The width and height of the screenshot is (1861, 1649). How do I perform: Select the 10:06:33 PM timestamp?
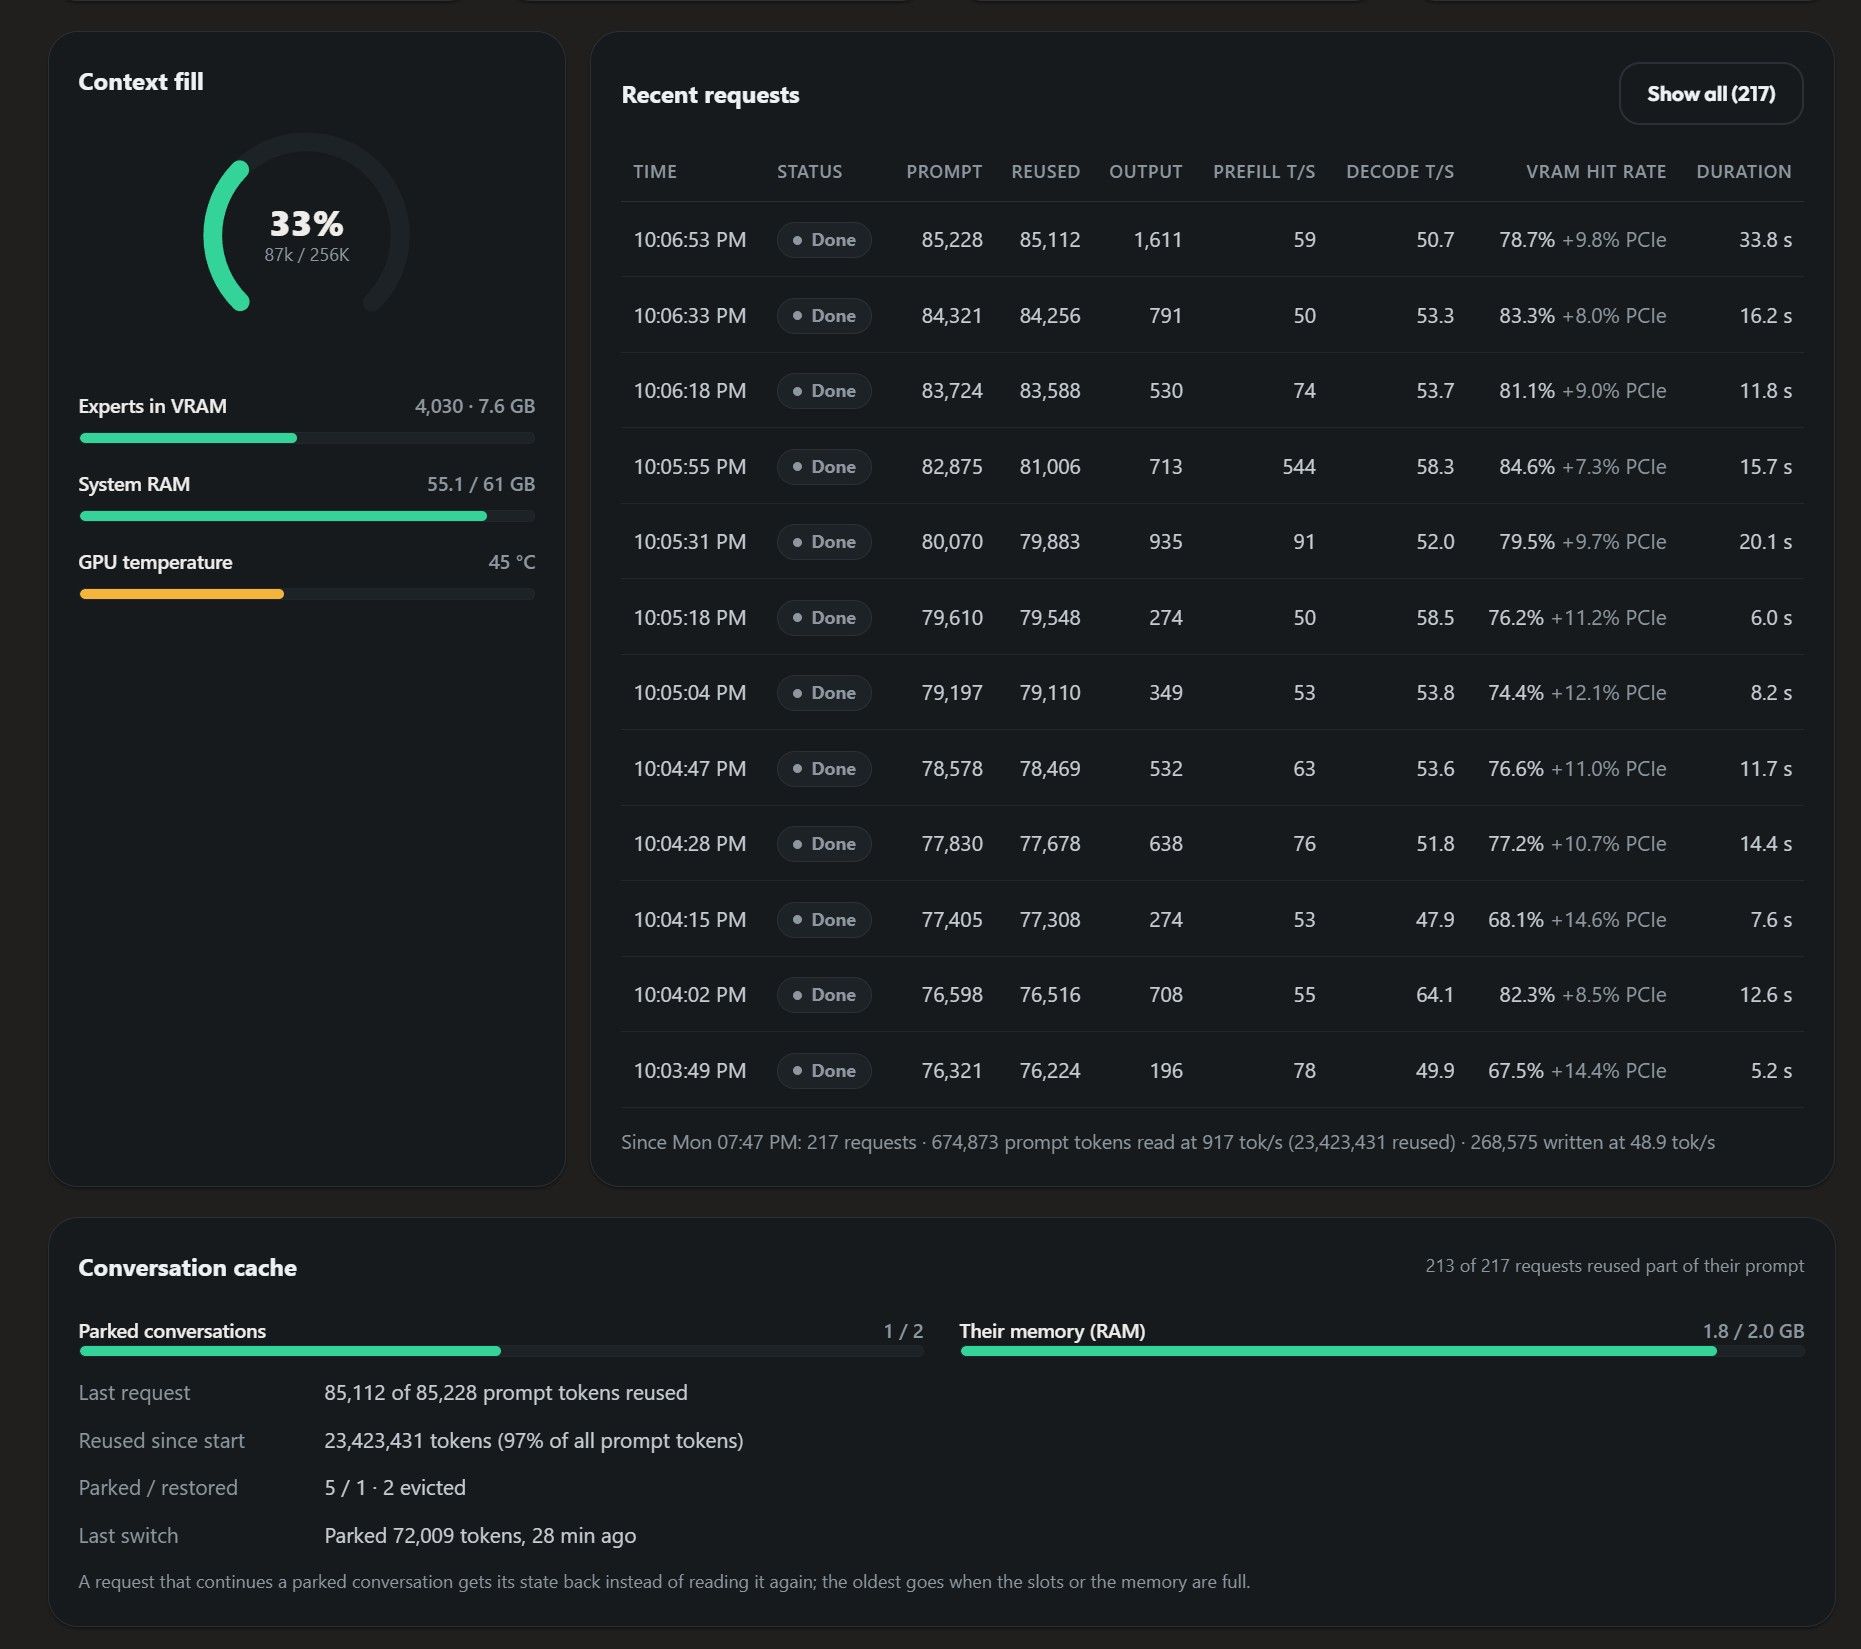(x=689, y=316)
